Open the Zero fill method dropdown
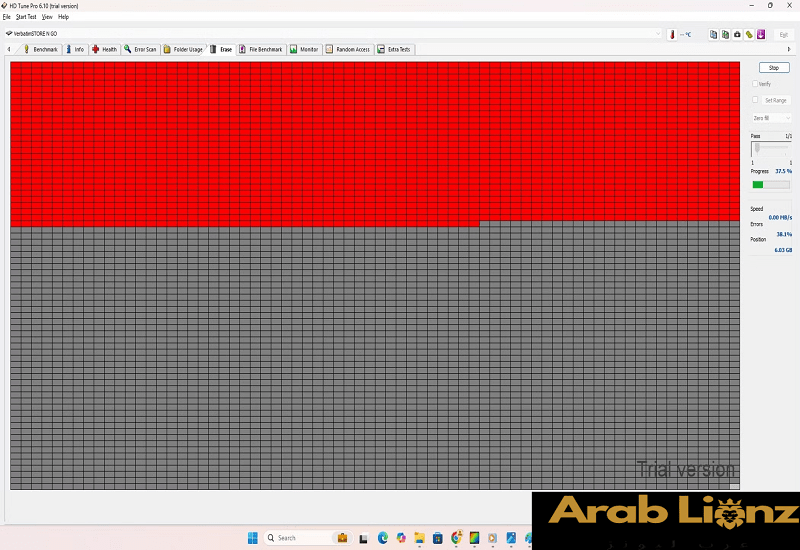The image size is (800, 550). (771, 118)
